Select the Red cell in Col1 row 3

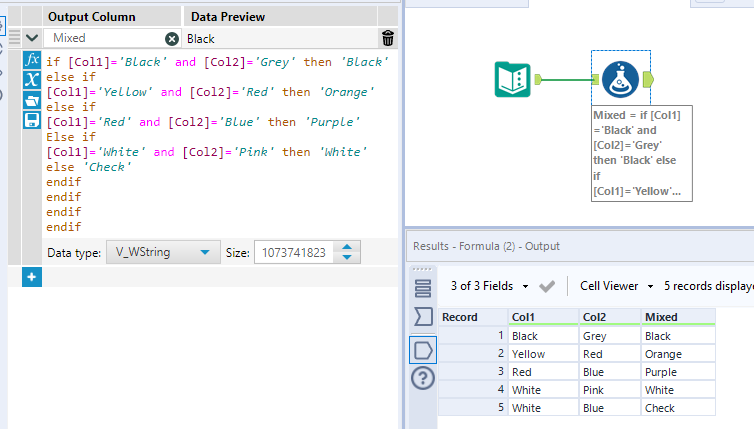coord(543,372)
